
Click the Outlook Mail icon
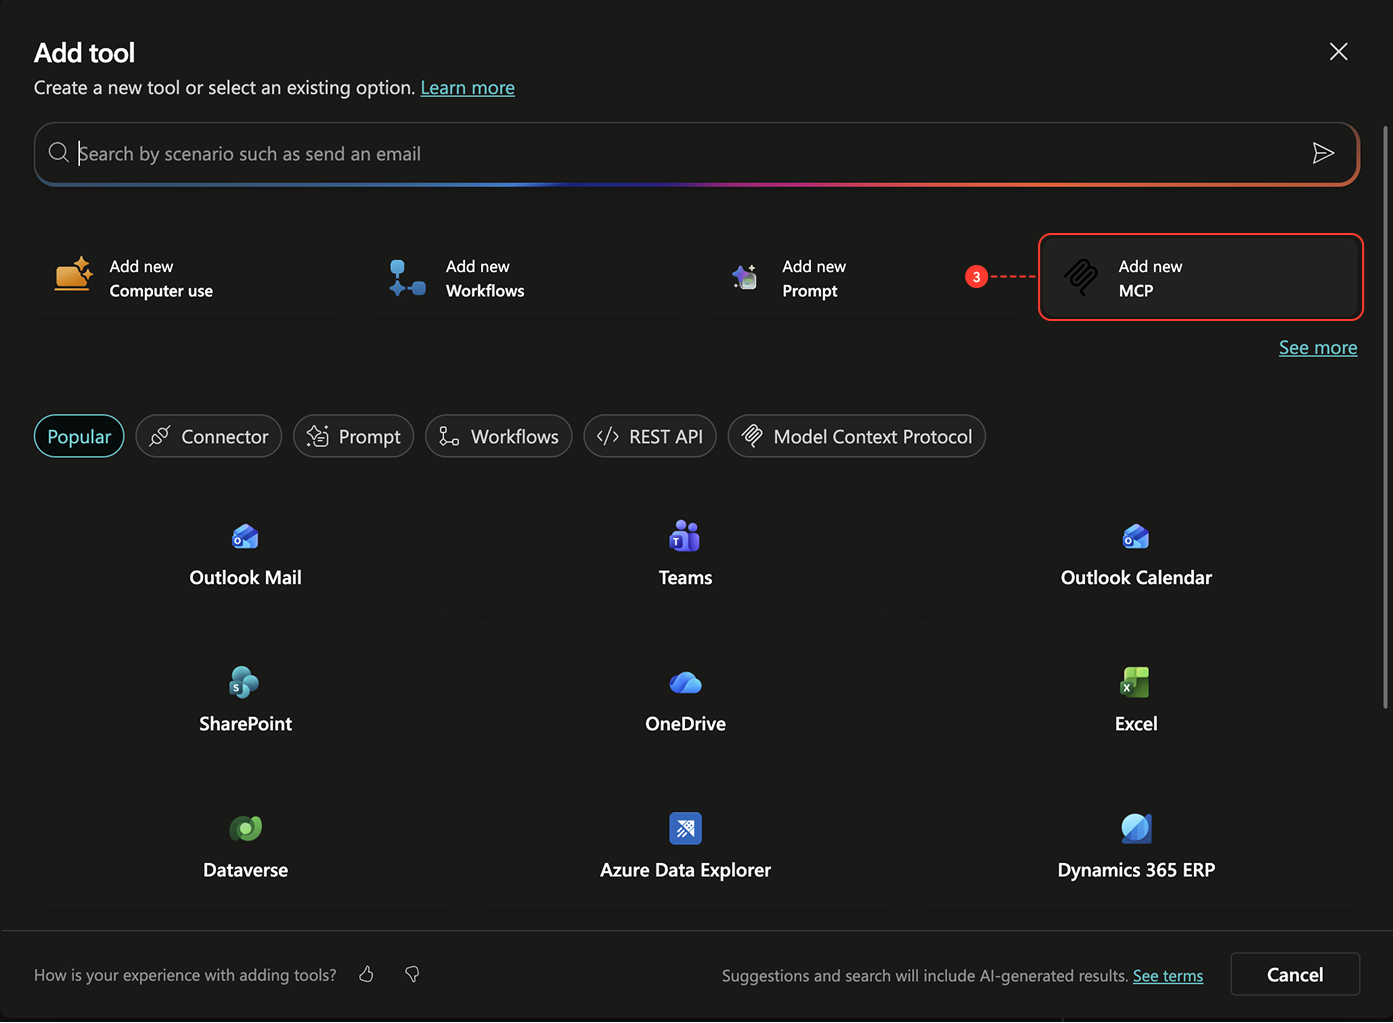click(x=245, y=537)
